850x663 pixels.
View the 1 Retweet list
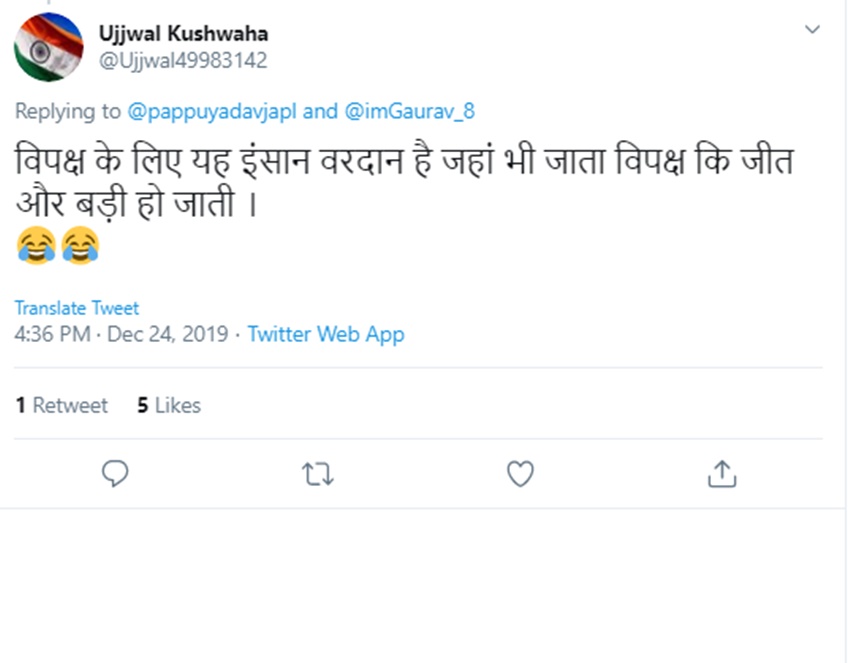pyautogui.click(x=61, y=405)
